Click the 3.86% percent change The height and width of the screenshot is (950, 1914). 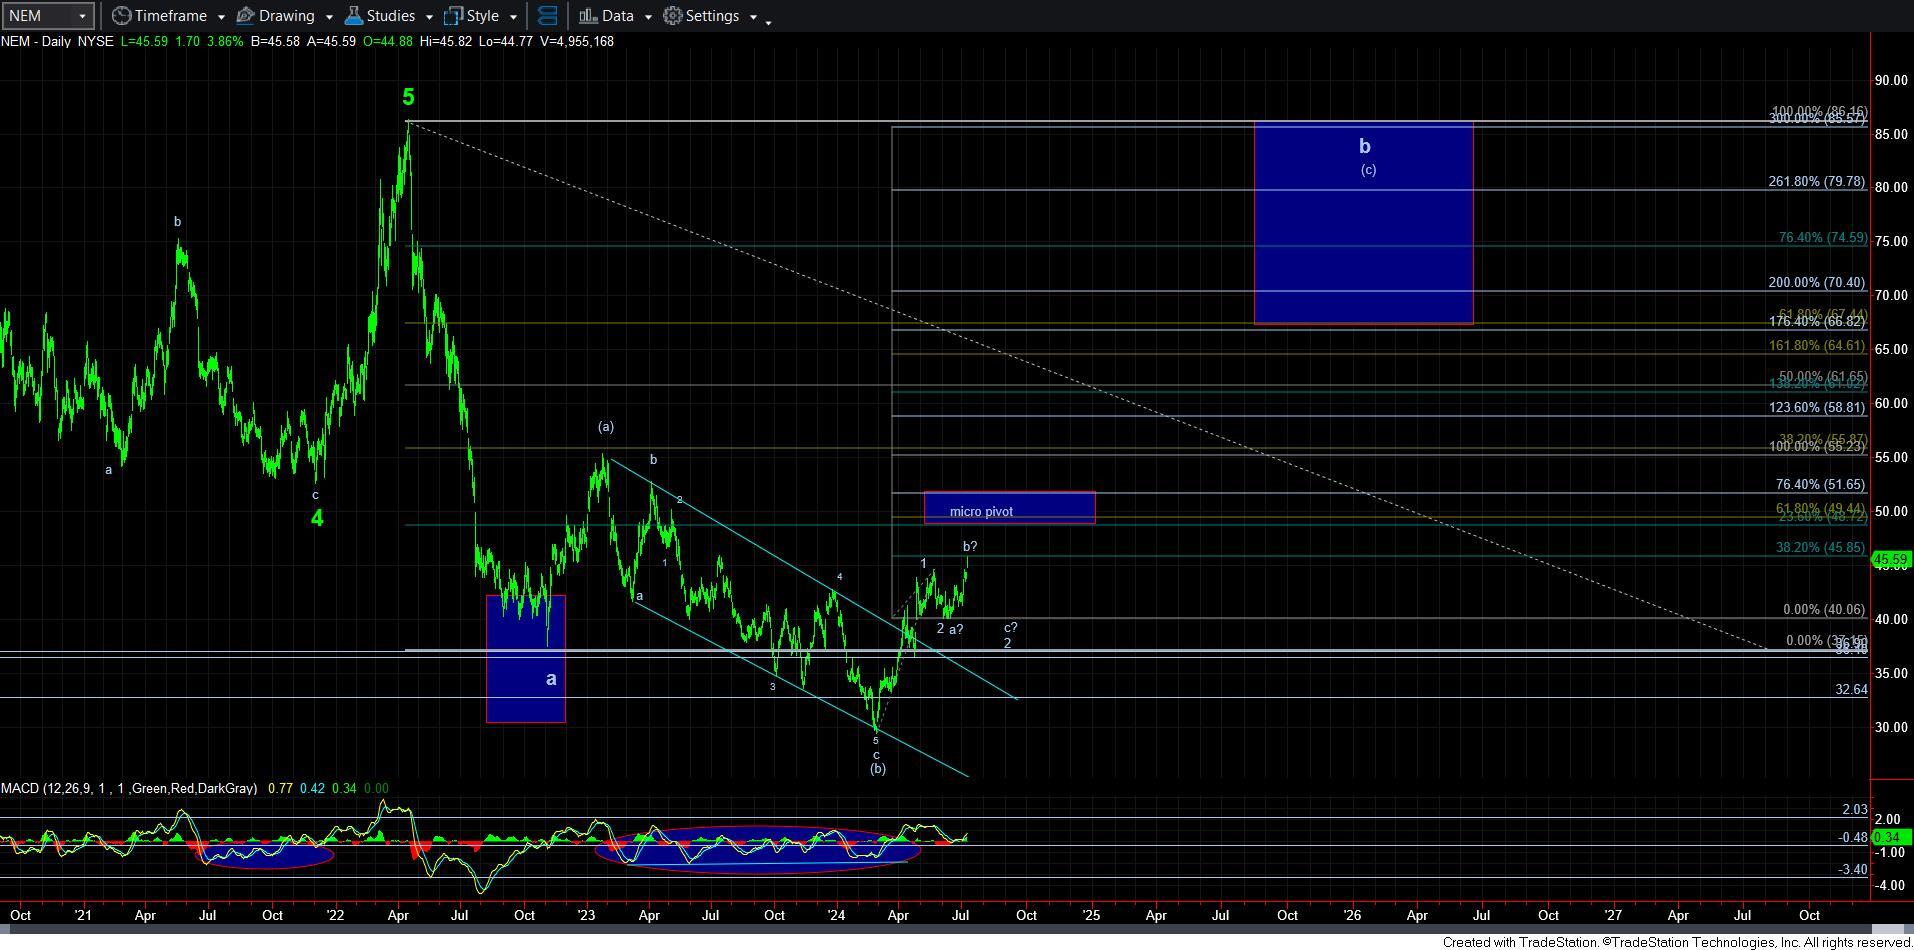click(224, 41)
